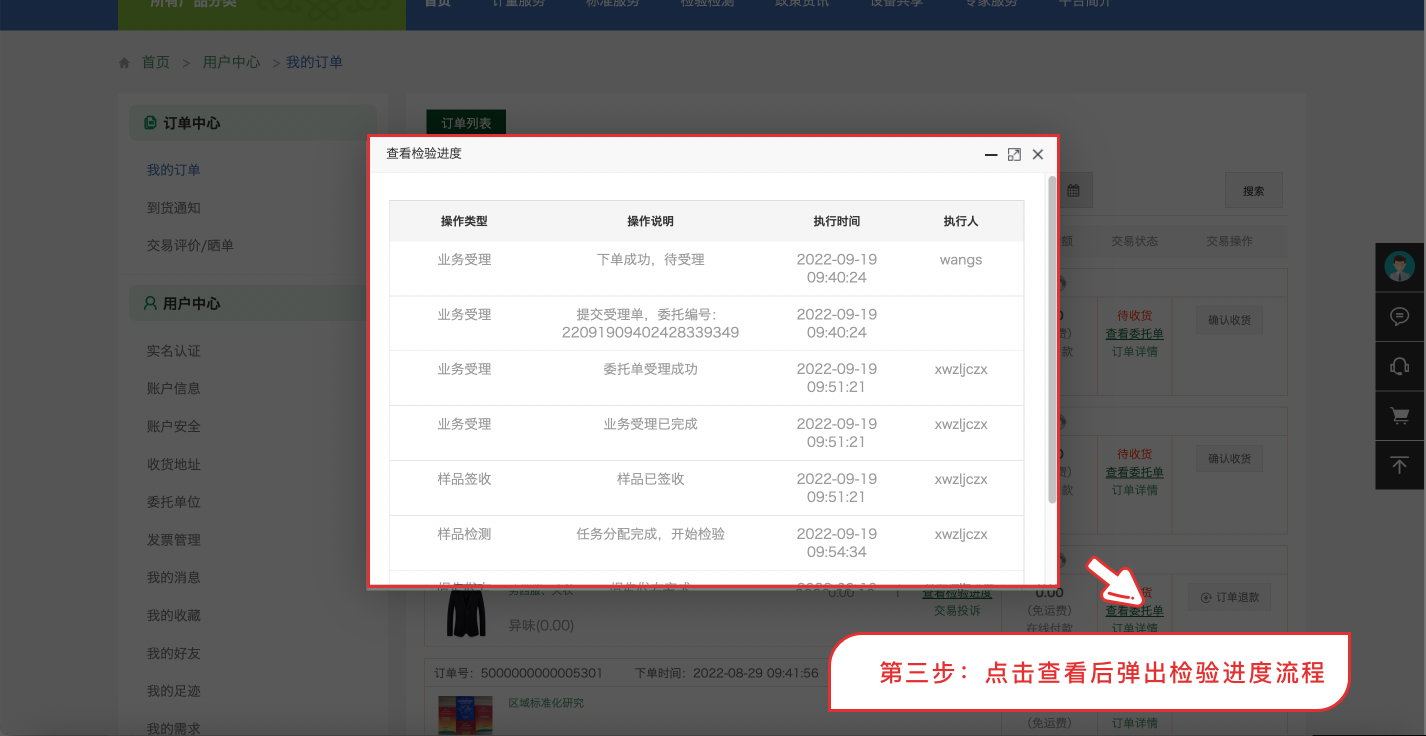This screenshot has height=736, width=1426.
Task: Click the 查看检验进度 dialog title
Action: point(424,154)
